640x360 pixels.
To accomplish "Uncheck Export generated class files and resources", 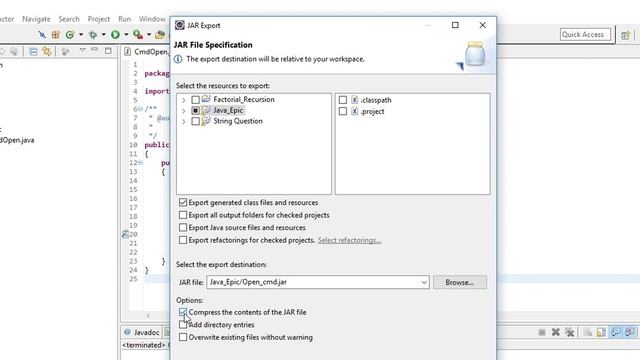I will [183, 202].
